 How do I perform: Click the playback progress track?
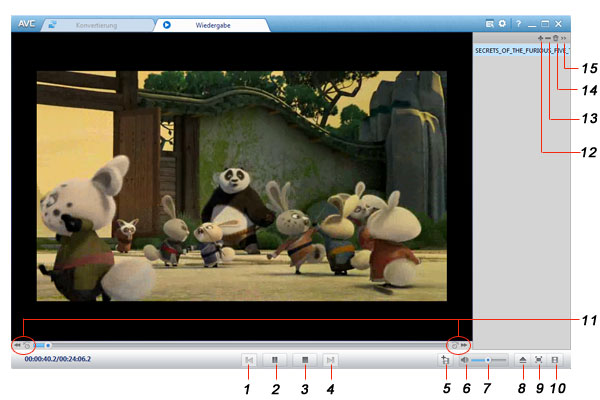click(241, 345)
